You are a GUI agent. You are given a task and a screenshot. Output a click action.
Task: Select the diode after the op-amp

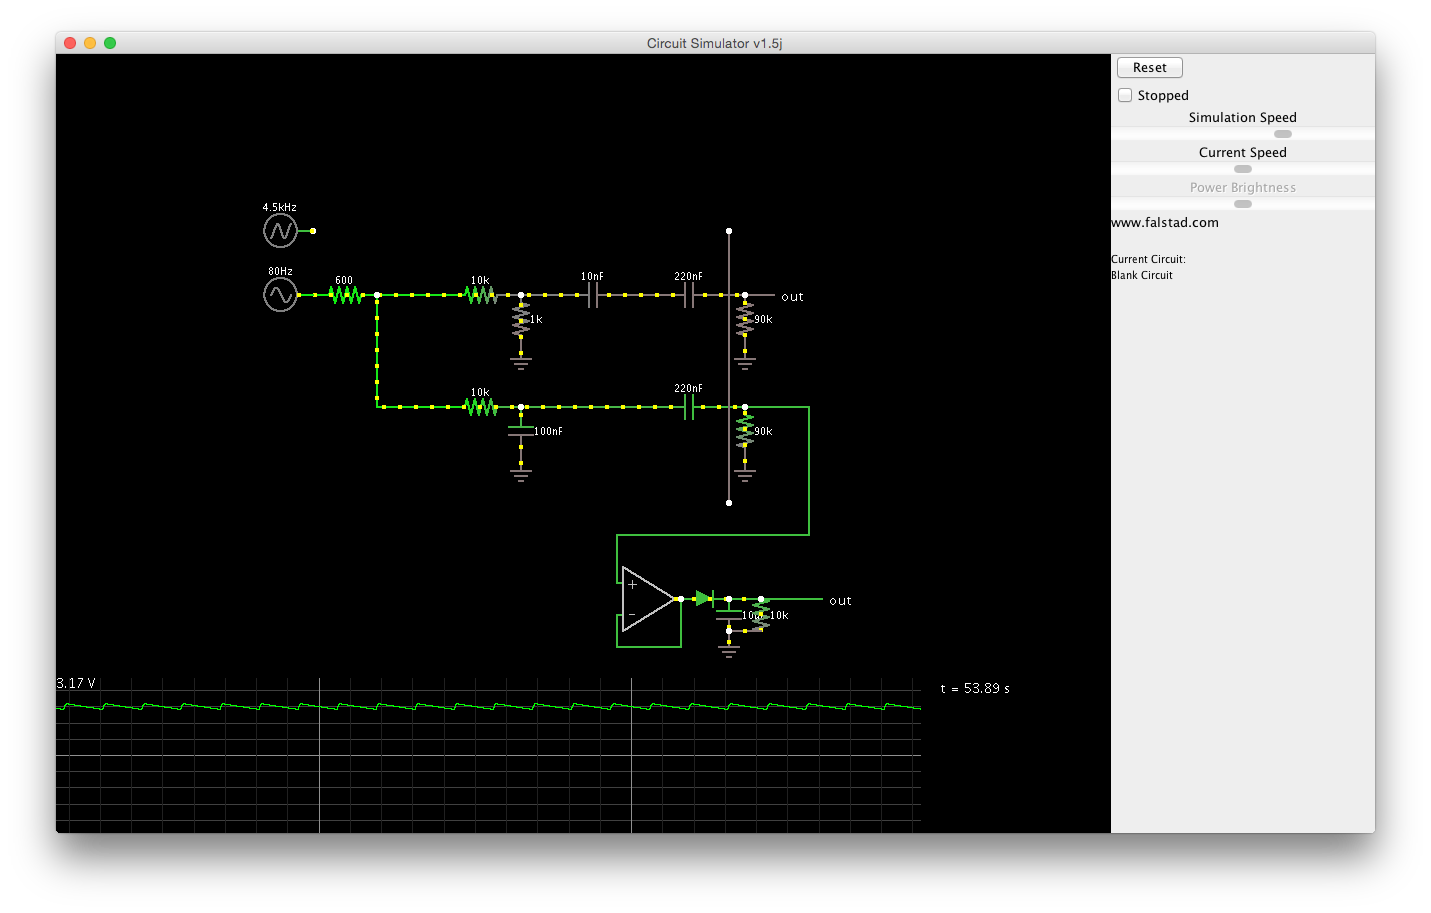click(704, 599)
